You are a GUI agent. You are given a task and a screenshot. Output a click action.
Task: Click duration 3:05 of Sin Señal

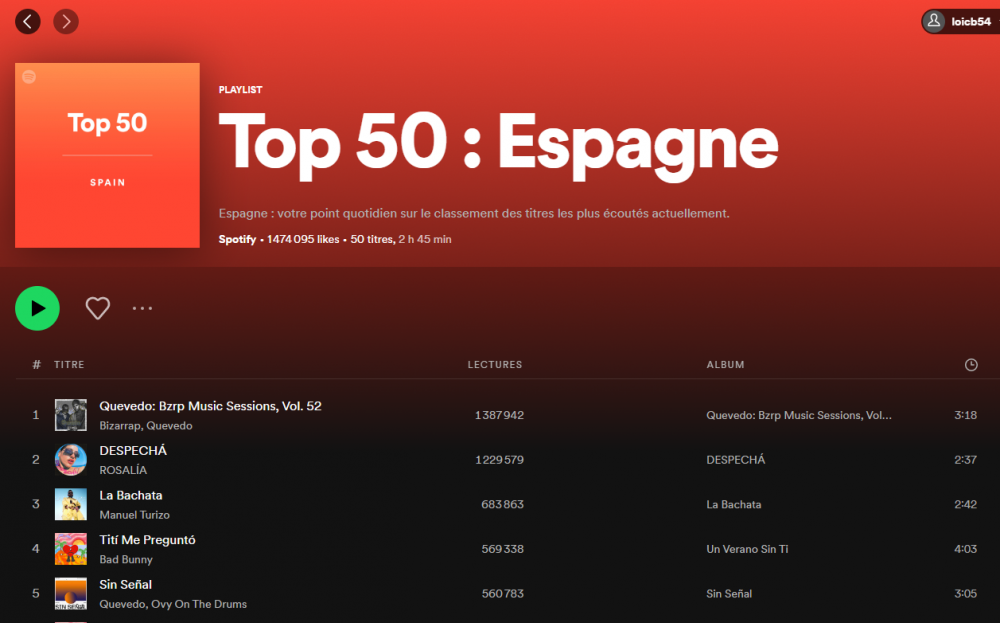coord(966,594)
